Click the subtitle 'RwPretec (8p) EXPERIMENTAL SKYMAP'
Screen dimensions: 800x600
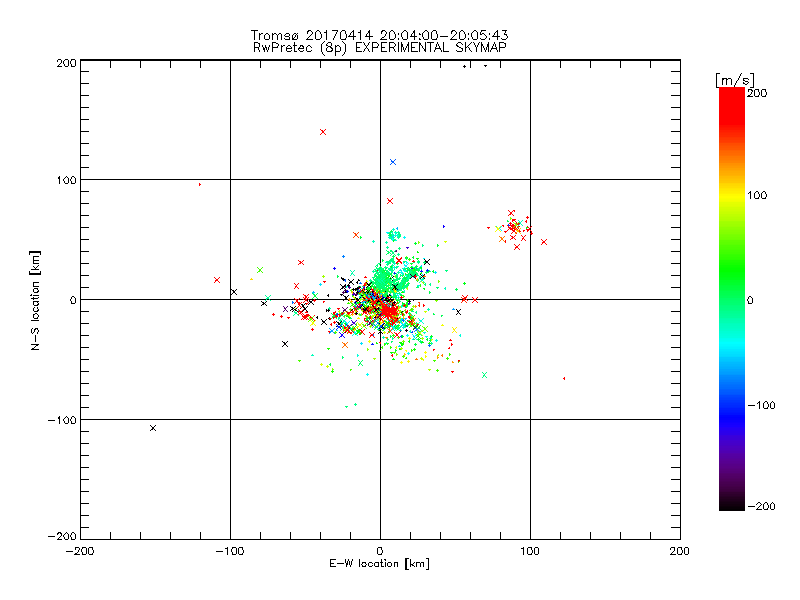click(379, 48)
